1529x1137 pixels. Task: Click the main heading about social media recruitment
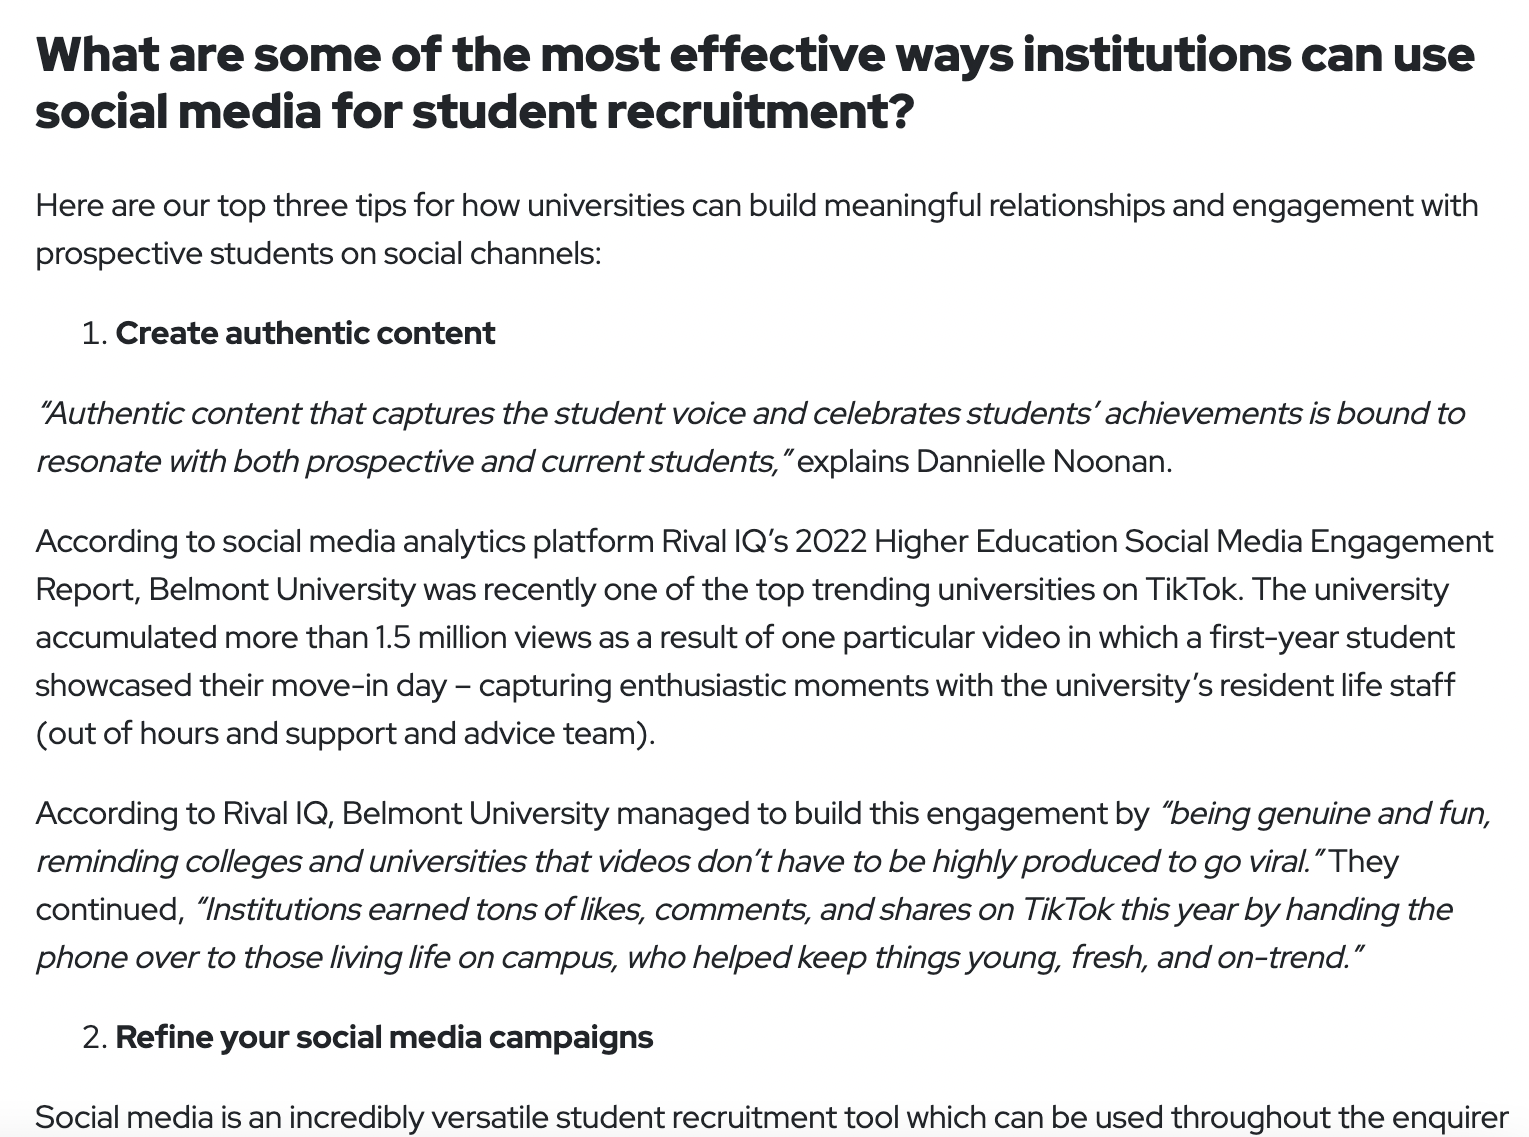(x=754, y=83)
